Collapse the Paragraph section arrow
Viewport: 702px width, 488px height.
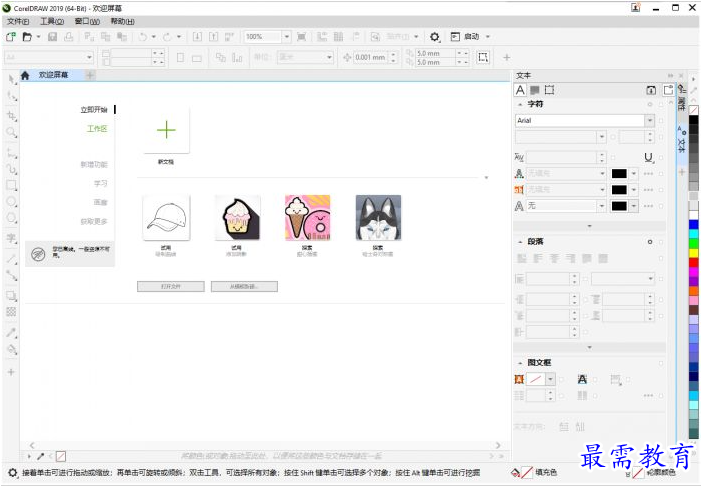(x=520, y=242)
